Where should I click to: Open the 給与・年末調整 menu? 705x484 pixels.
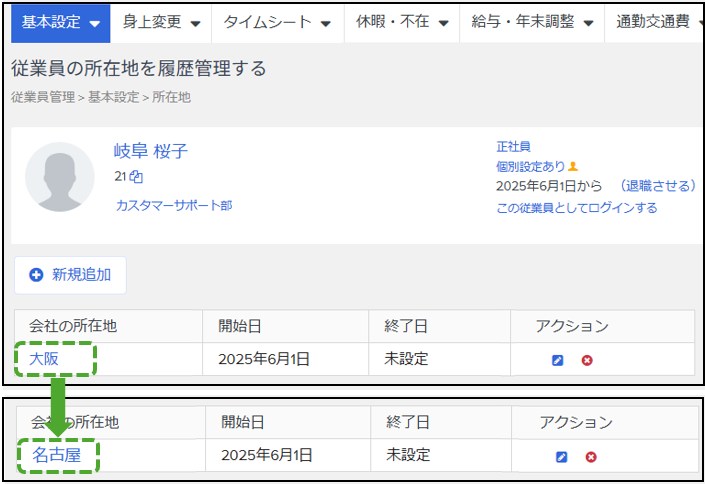click(532, 22)
